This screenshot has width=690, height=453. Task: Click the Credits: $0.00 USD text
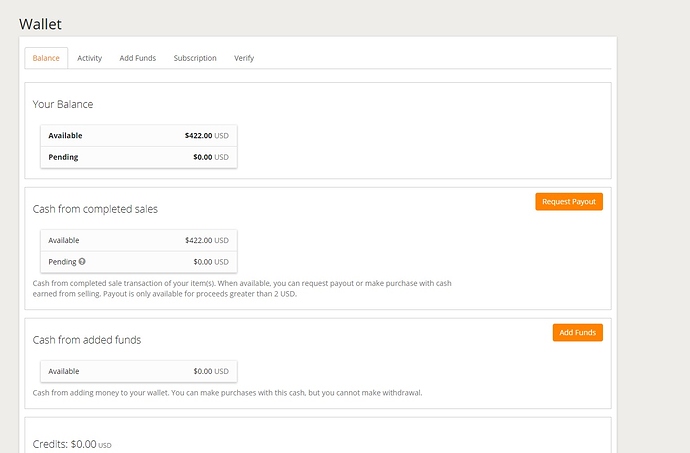[x=72, y=444]
